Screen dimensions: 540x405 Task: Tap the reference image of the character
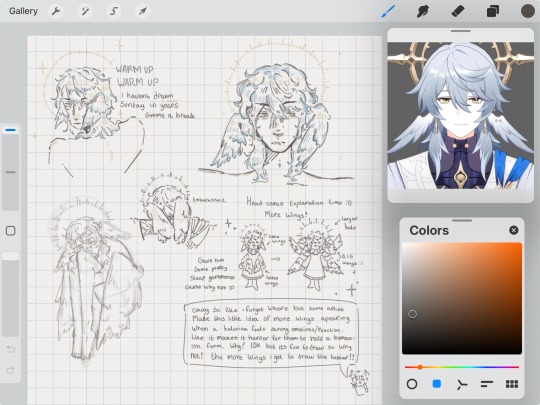coord(461,115)
